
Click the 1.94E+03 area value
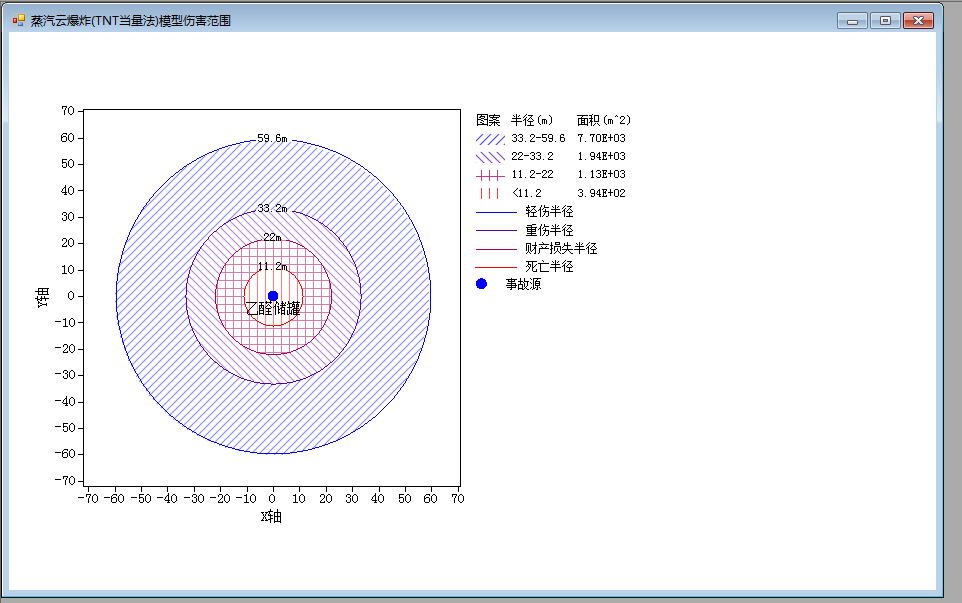(x=601, y=156)
